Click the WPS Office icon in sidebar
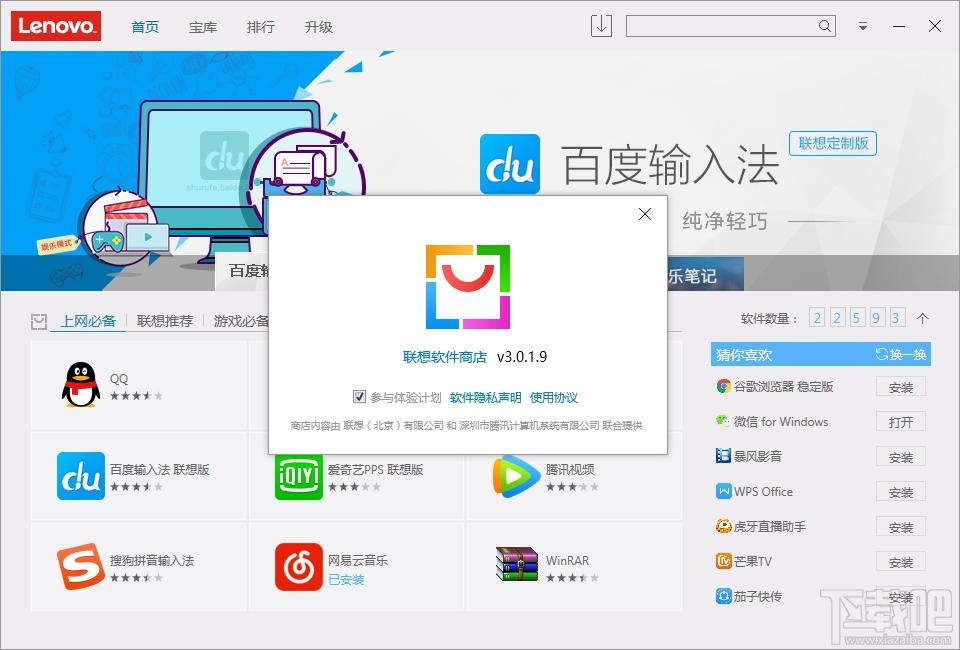The height and width of the screenshot is (650, 960). click(x=722, y=491)
